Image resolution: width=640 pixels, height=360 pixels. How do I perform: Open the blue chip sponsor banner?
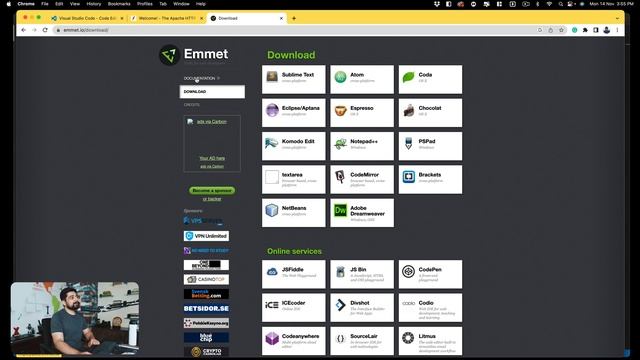point(206,338)
